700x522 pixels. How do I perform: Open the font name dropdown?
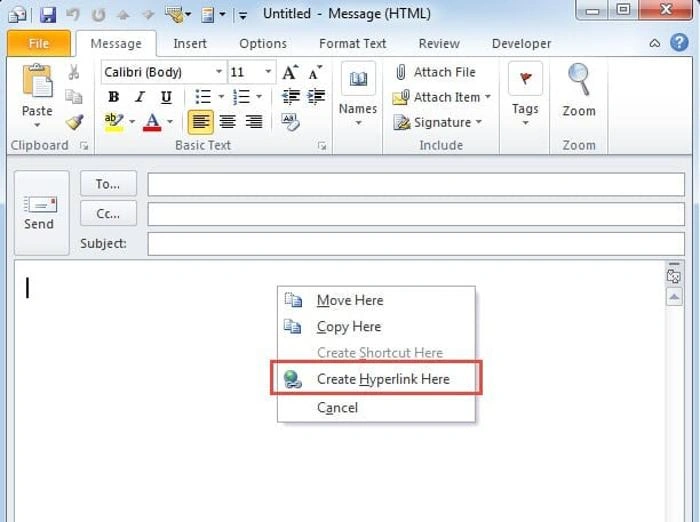pyautogui.click(x=219, y=72)
